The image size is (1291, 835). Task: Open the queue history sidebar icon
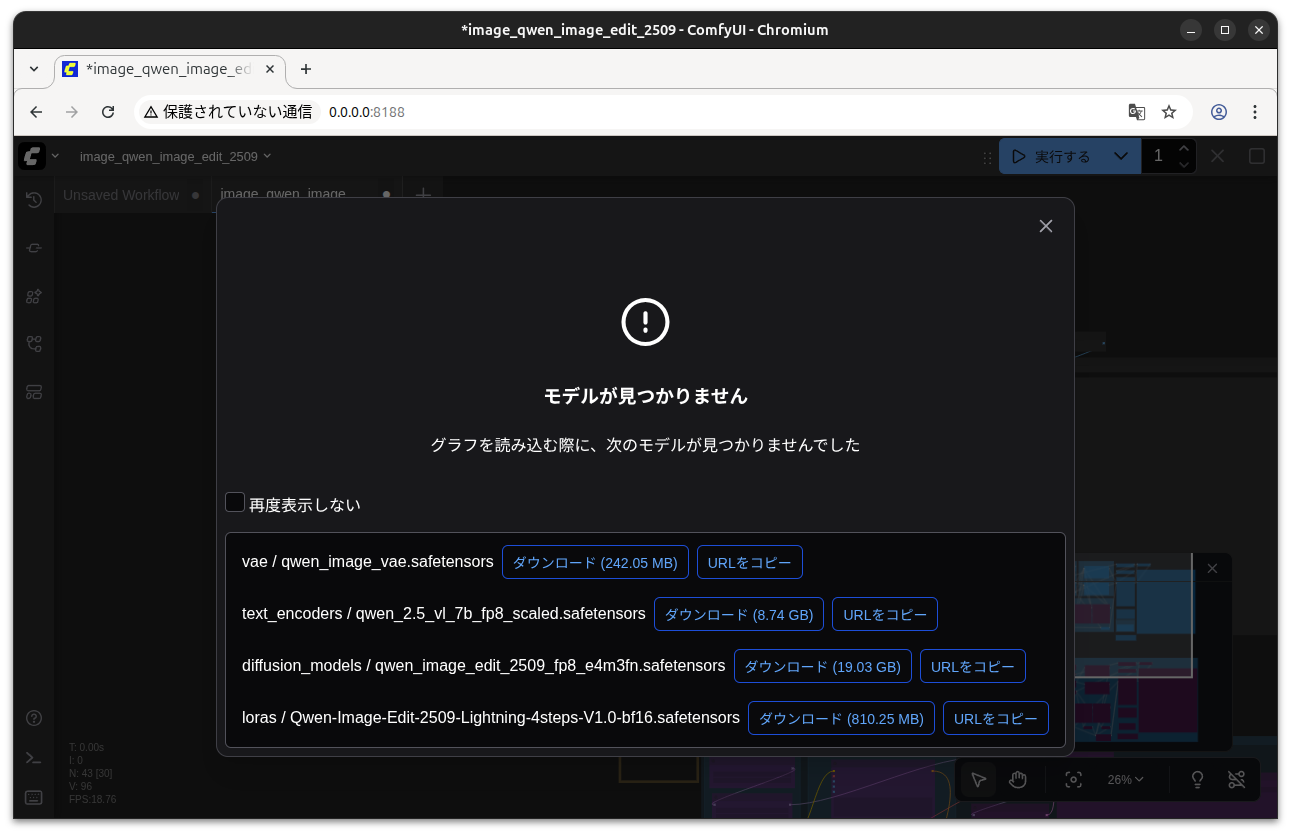tap(34, 200)
